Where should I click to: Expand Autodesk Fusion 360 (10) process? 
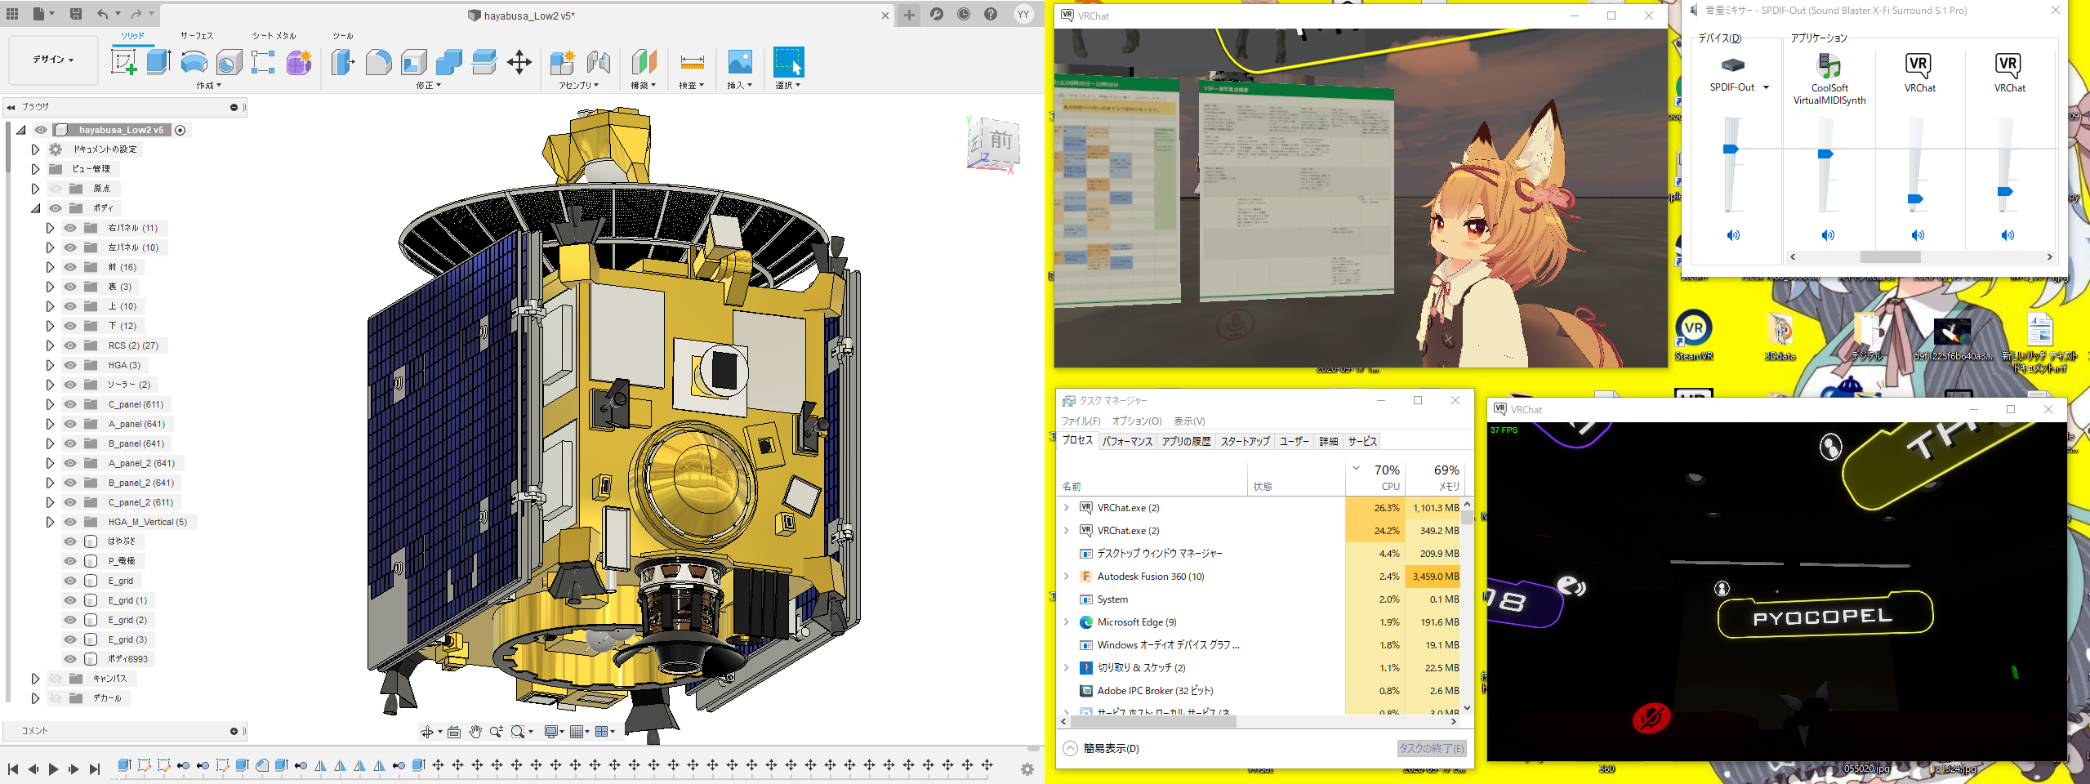pyautogui.click(x=1066, y=576)
